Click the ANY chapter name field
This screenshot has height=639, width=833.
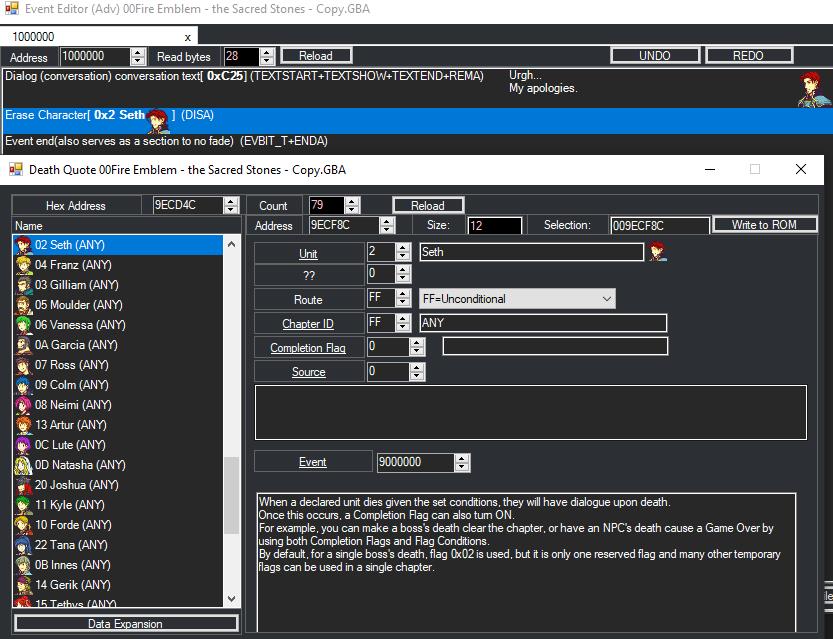[543, 323]
